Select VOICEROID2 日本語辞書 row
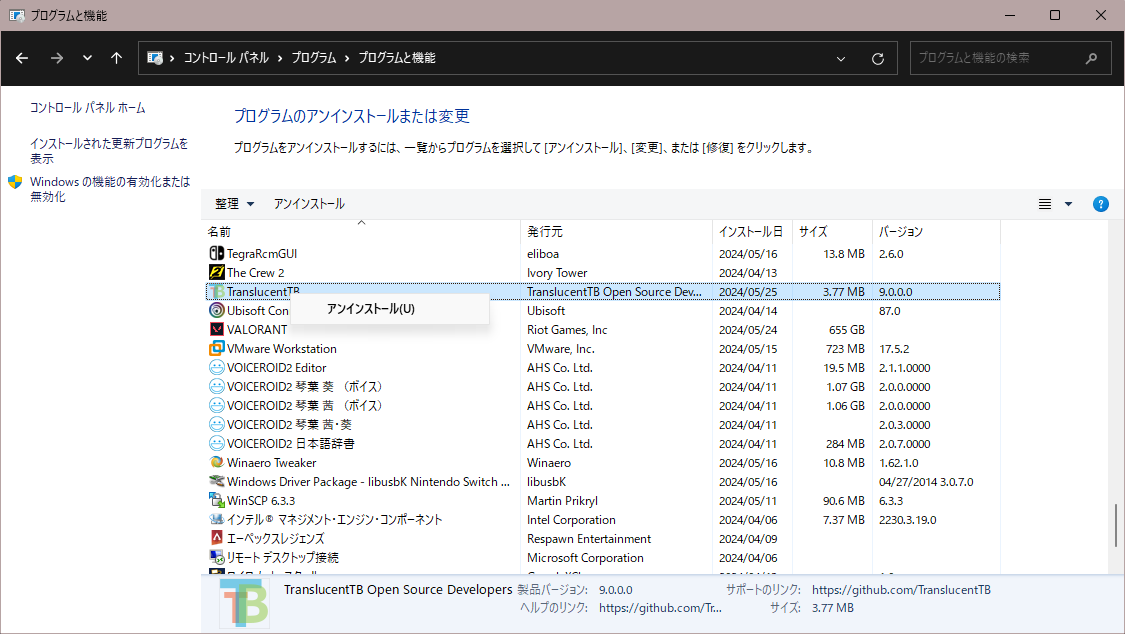Image resolution: width=1125 pixels, height=634 pixels. click(603, 443)
